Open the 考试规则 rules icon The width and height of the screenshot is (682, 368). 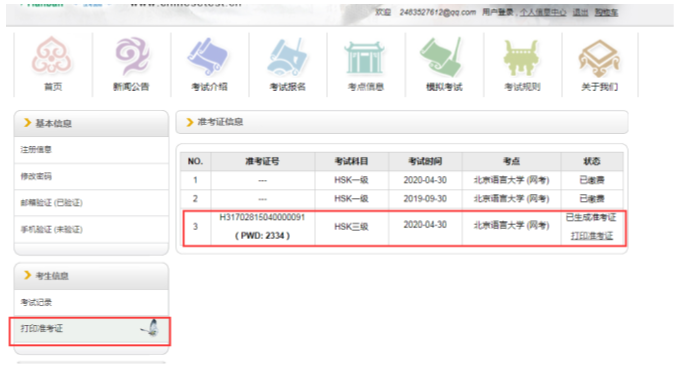(521, 57)
